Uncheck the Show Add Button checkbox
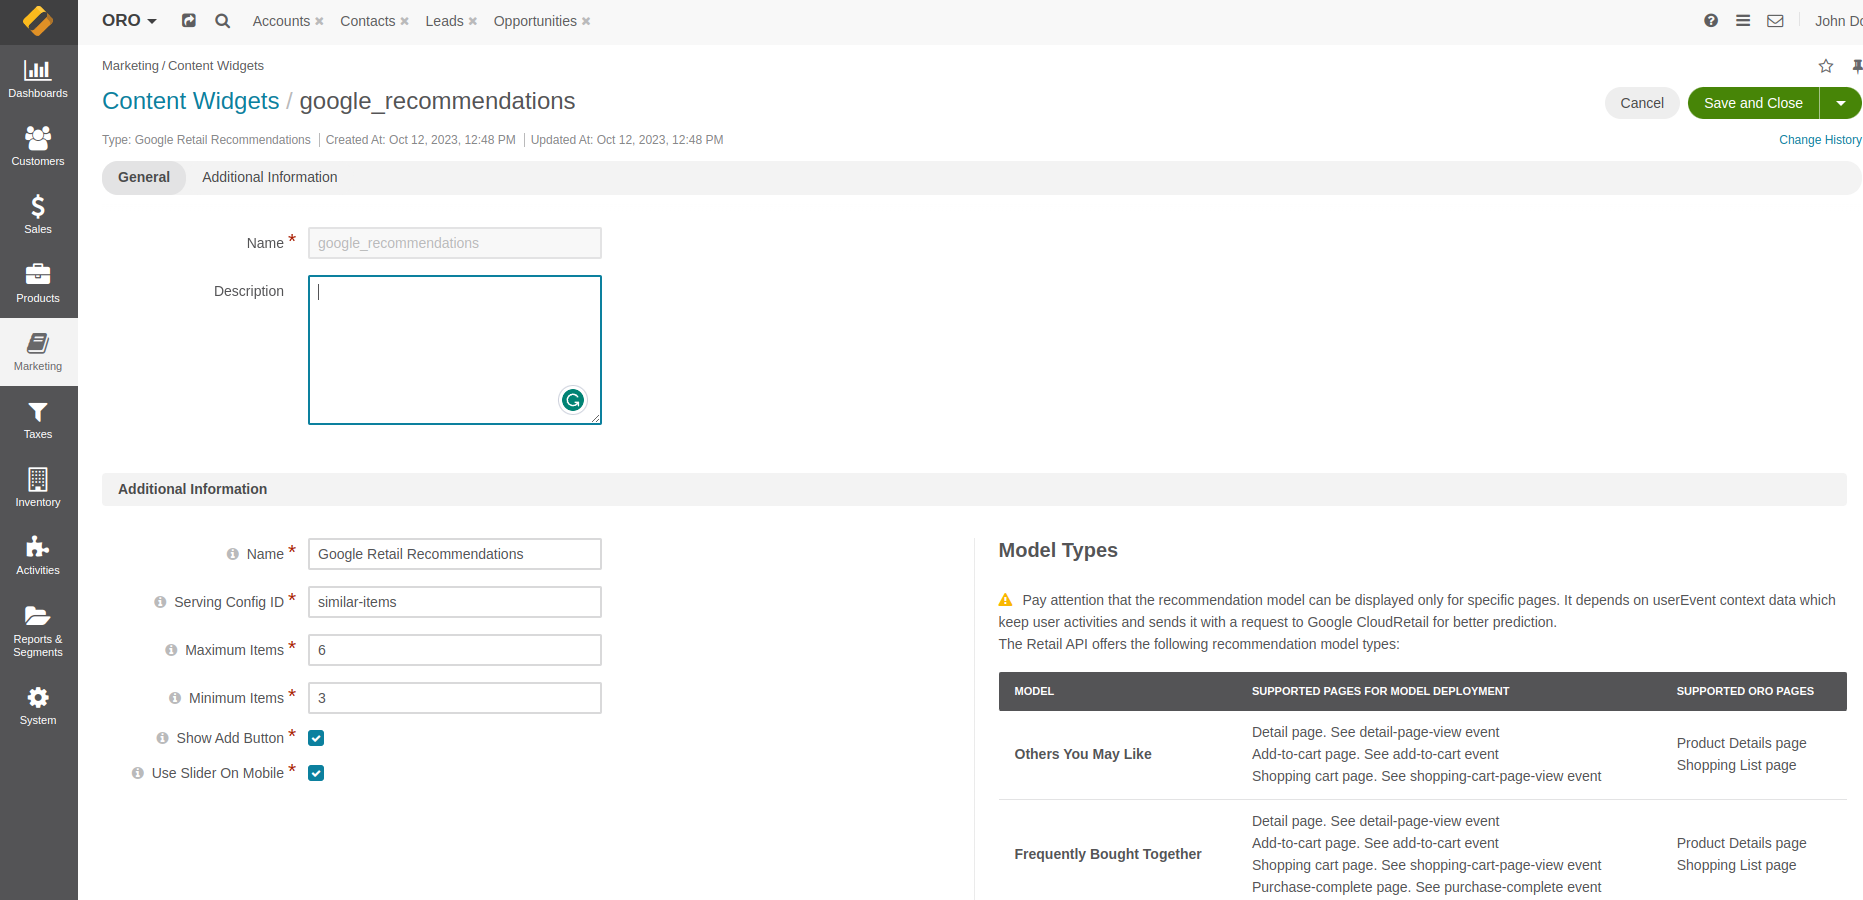Viewport: 1863px width, 900px height. coord(316,738)
